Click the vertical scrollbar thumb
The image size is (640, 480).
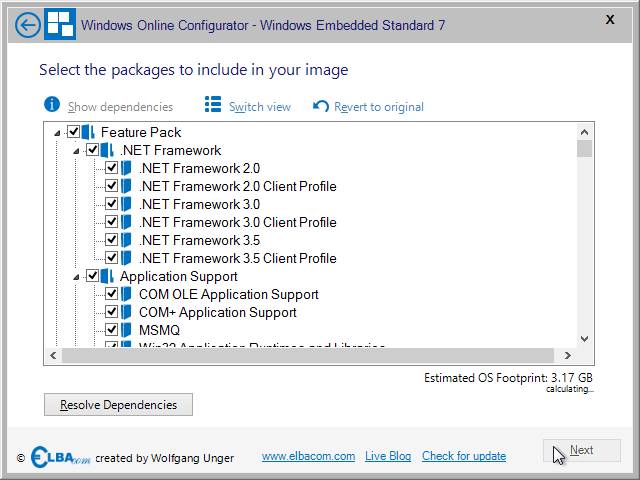click(584, 148)
